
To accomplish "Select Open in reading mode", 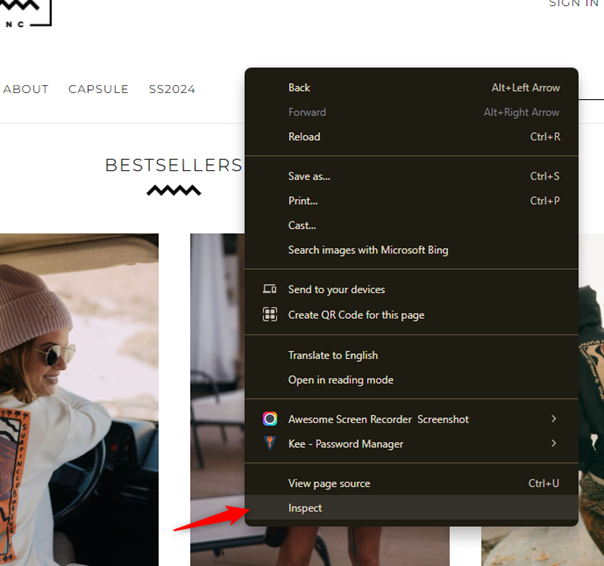I will pyautogui.click(x=340, y=380).
